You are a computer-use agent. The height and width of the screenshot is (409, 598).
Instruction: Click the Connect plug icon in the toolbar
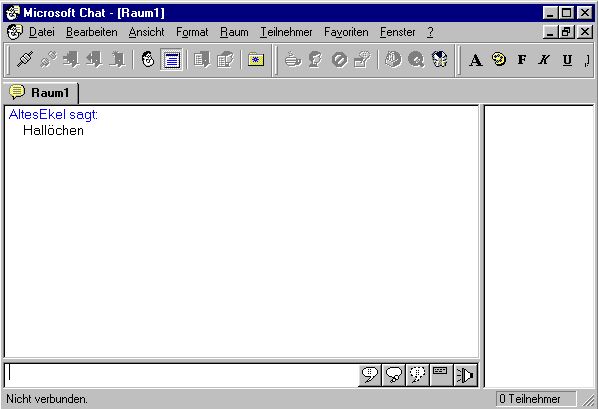tap(25, 60)
